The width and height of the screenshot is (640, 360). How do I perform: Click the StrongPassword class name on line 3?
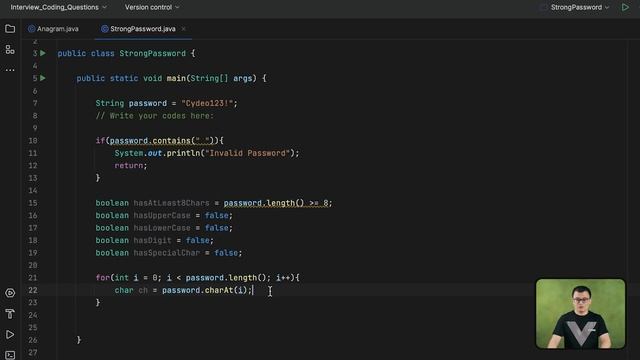(x=152, y=53)
